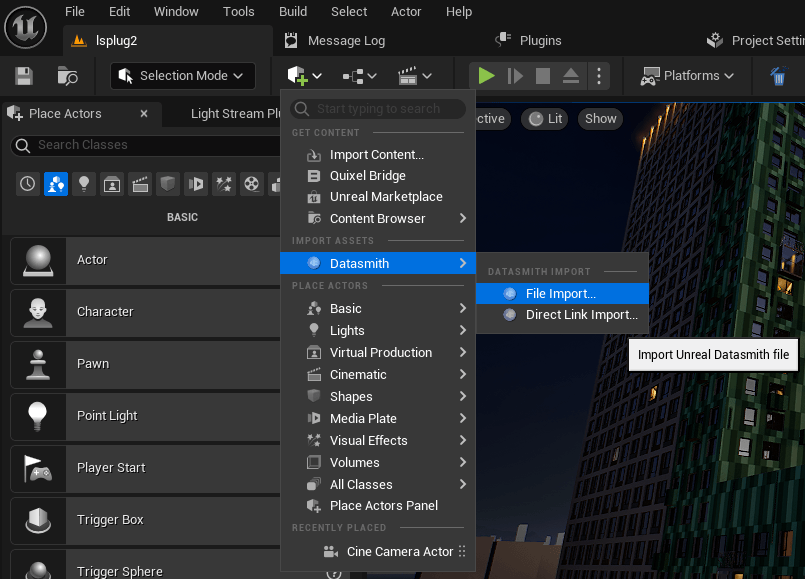The image size is (805, 579).
Task: Open the Select menu
Action: [x=349, y=11]
